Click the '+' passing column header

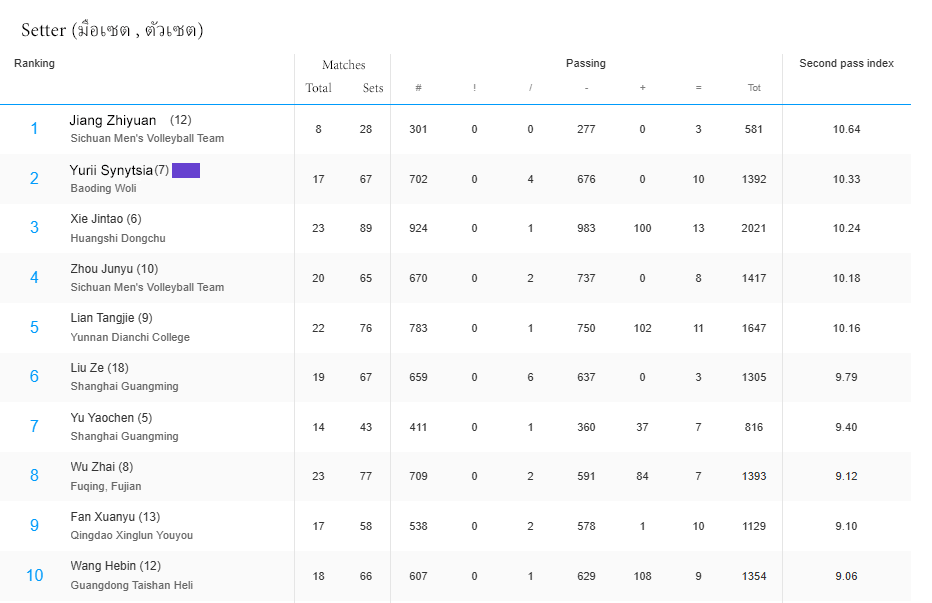coord(642,88)
